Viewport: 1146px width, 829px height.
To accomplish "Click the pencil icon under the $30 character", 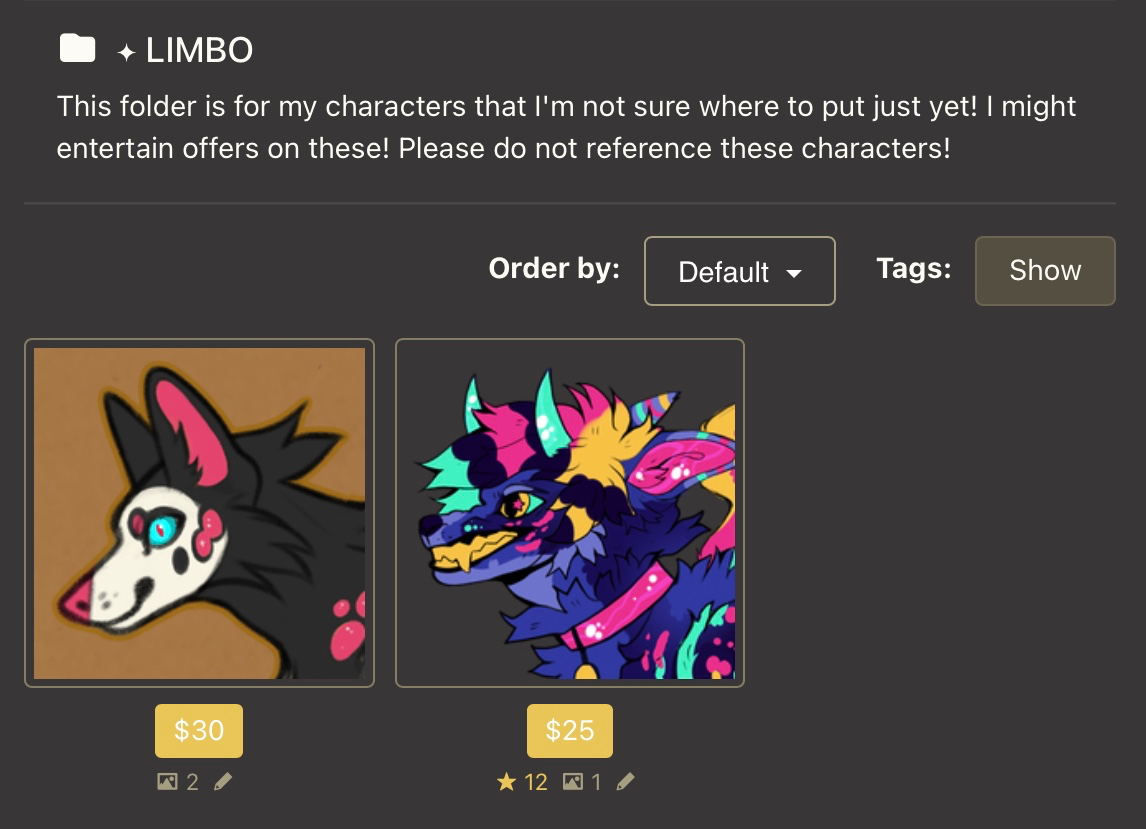I will click(223, 782).
